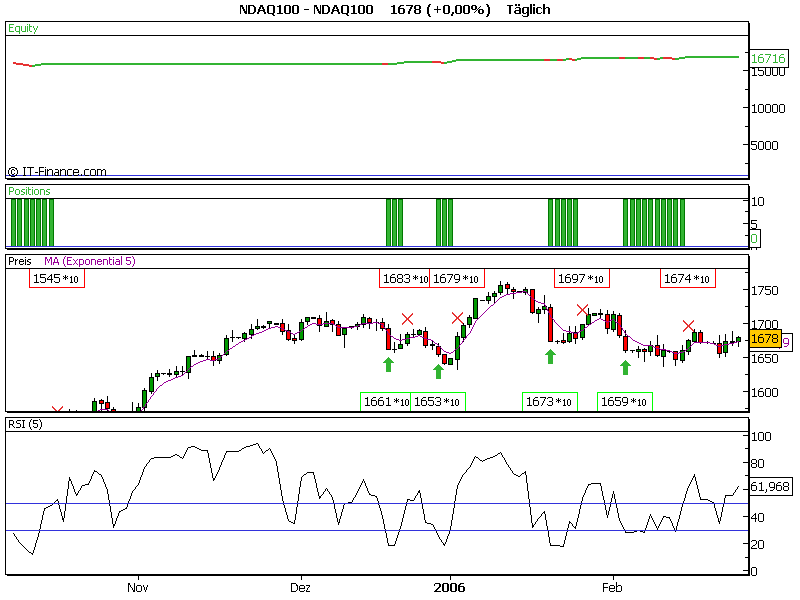Select the 1659*10 buy label

coord(625,402)
